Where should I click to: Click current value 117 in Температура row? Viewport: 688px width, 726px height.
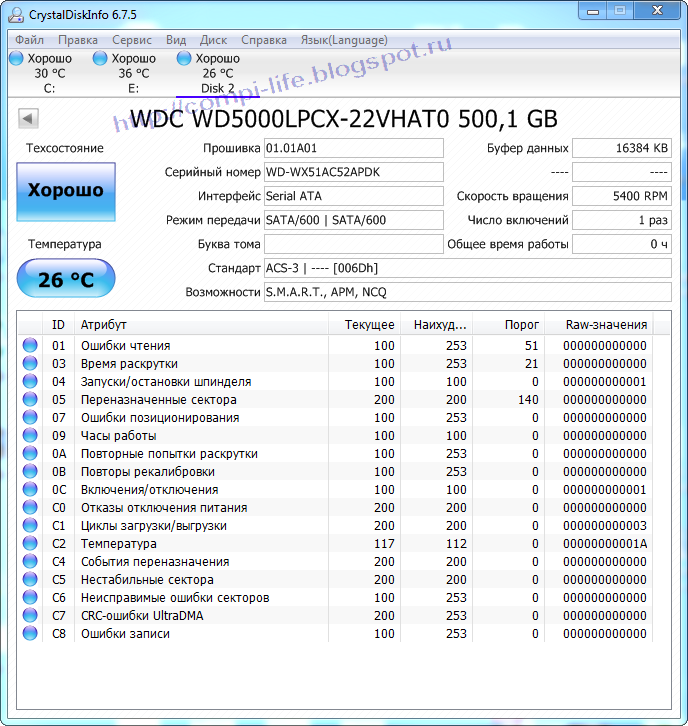[384, 544]
